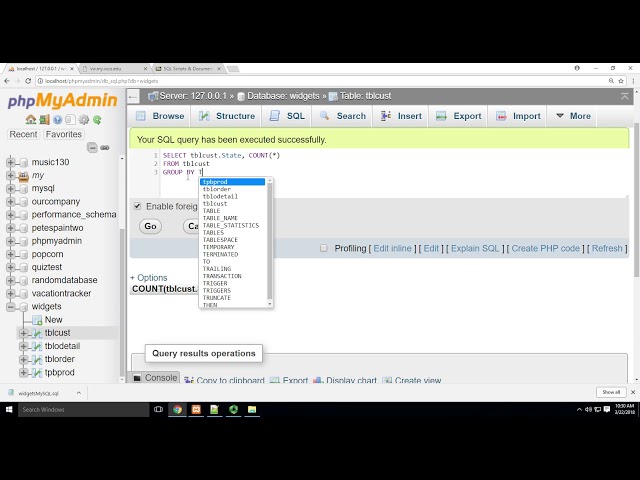Viewport: 640px width, 480px height.
Task: Collapse the widgets database tree node
Action: pos(11,306)
